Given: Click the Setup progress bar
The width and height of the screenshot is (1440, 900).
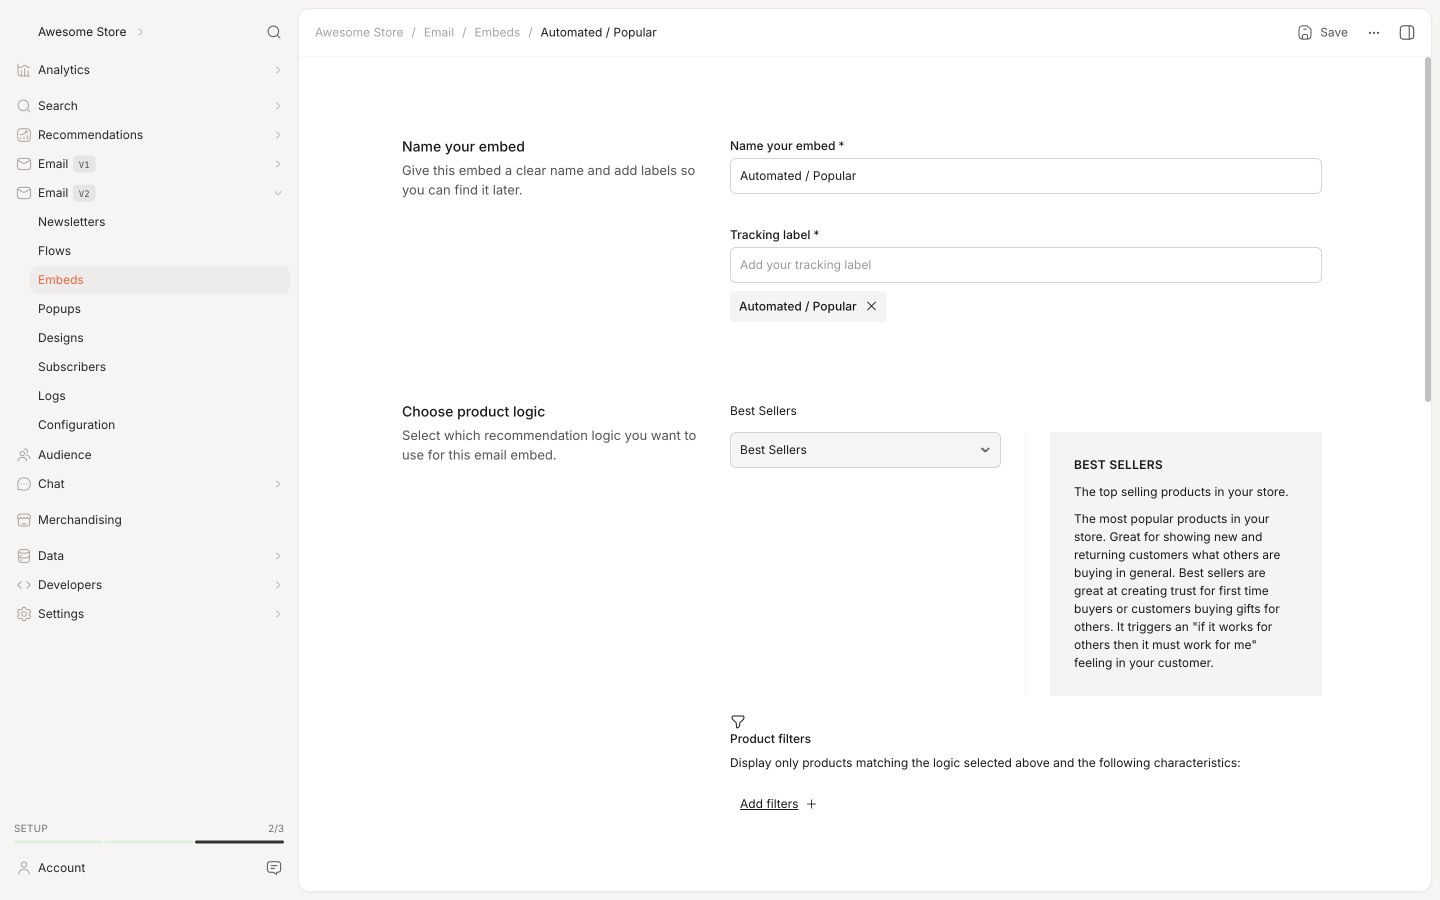Looking at the screenshot, I should [149, 842].
